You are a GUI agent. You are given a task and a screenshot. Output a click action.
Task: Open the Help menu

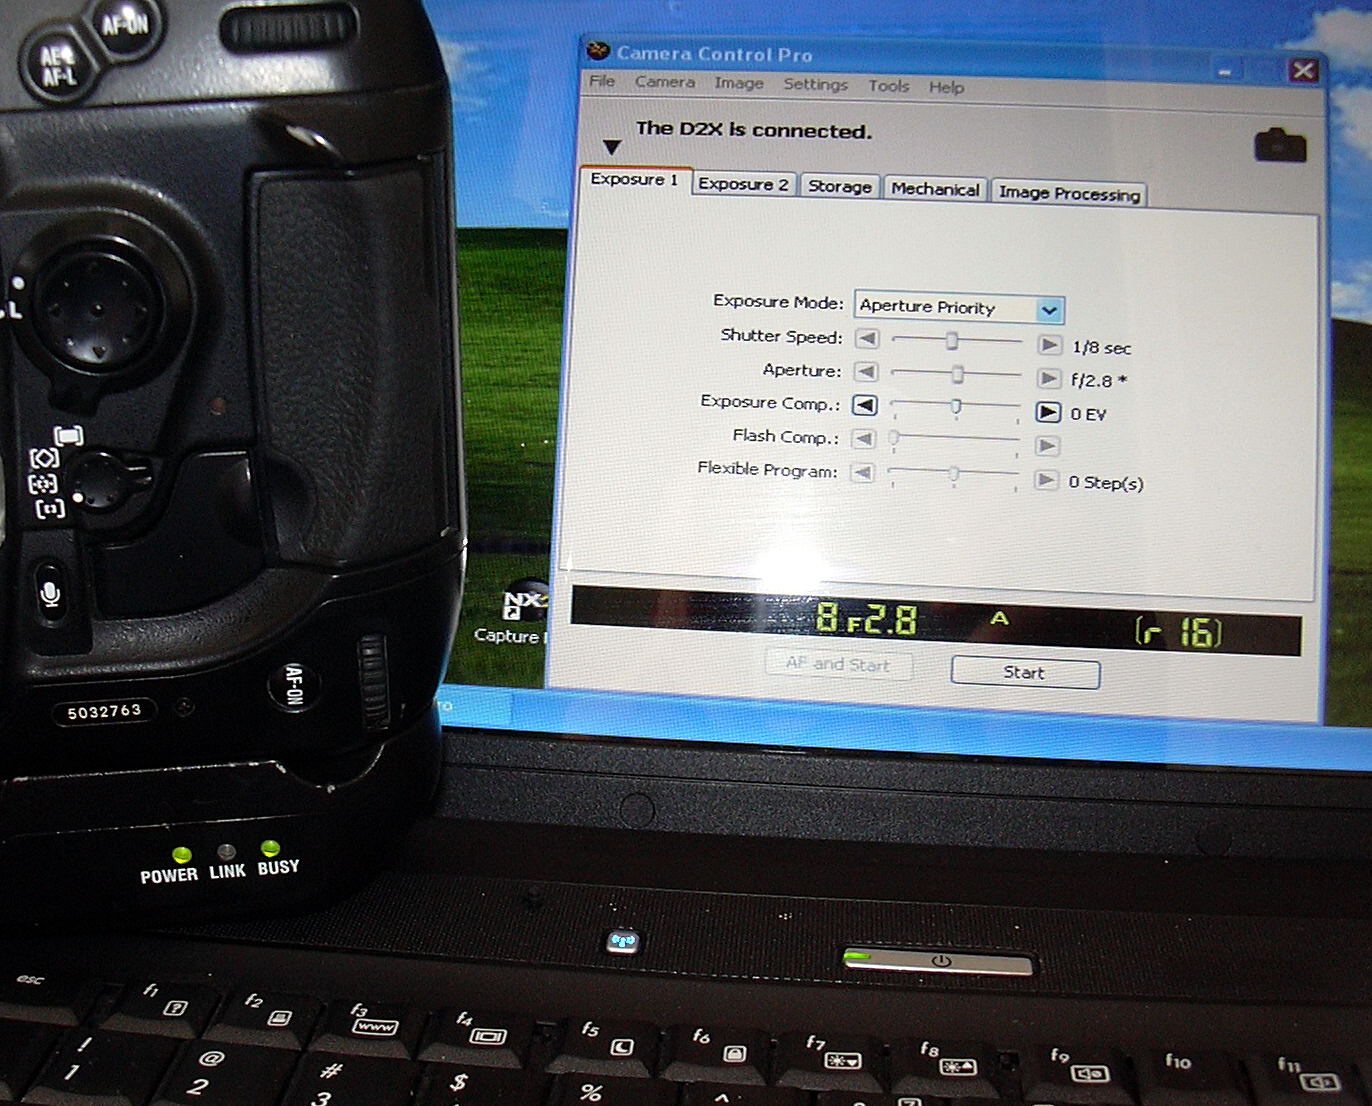pos(946,87)
